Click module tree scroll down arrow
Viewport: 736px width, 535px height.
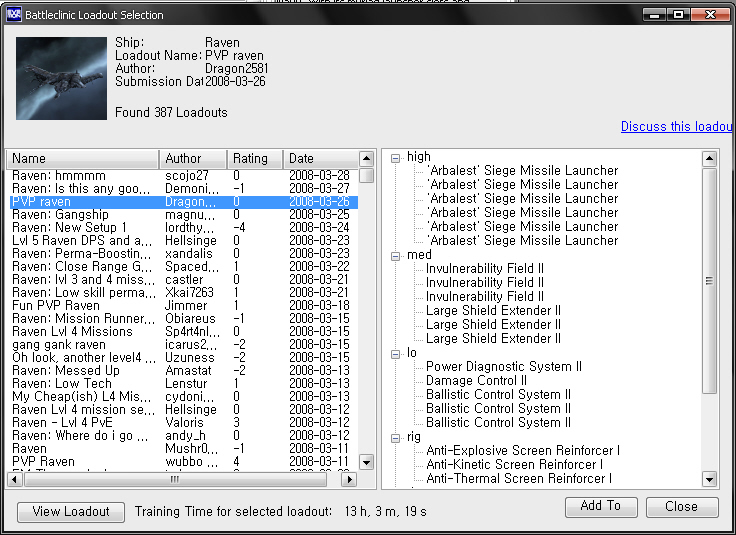tap(709, 479)
